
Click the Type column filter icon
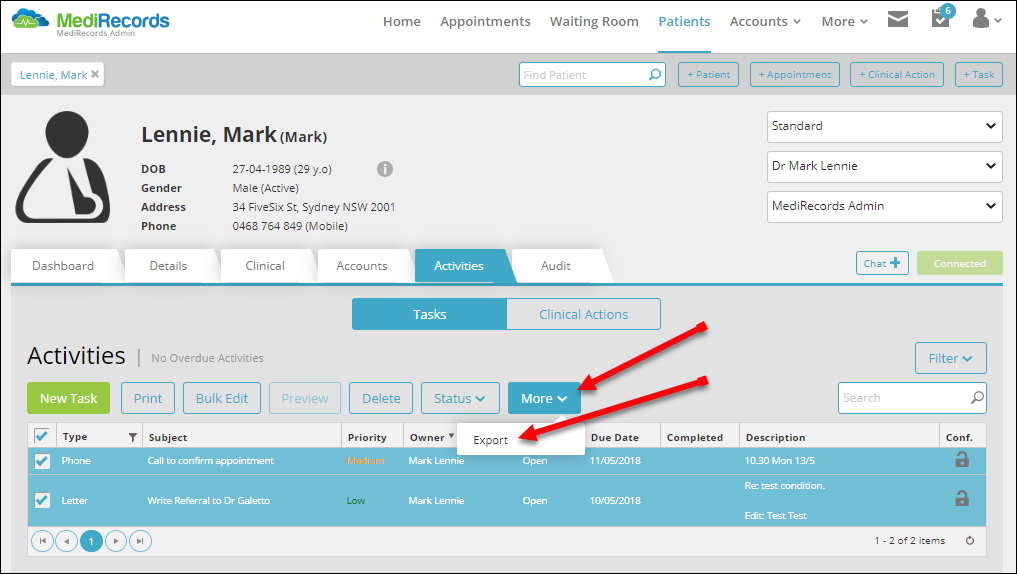[x=132, y=437]
